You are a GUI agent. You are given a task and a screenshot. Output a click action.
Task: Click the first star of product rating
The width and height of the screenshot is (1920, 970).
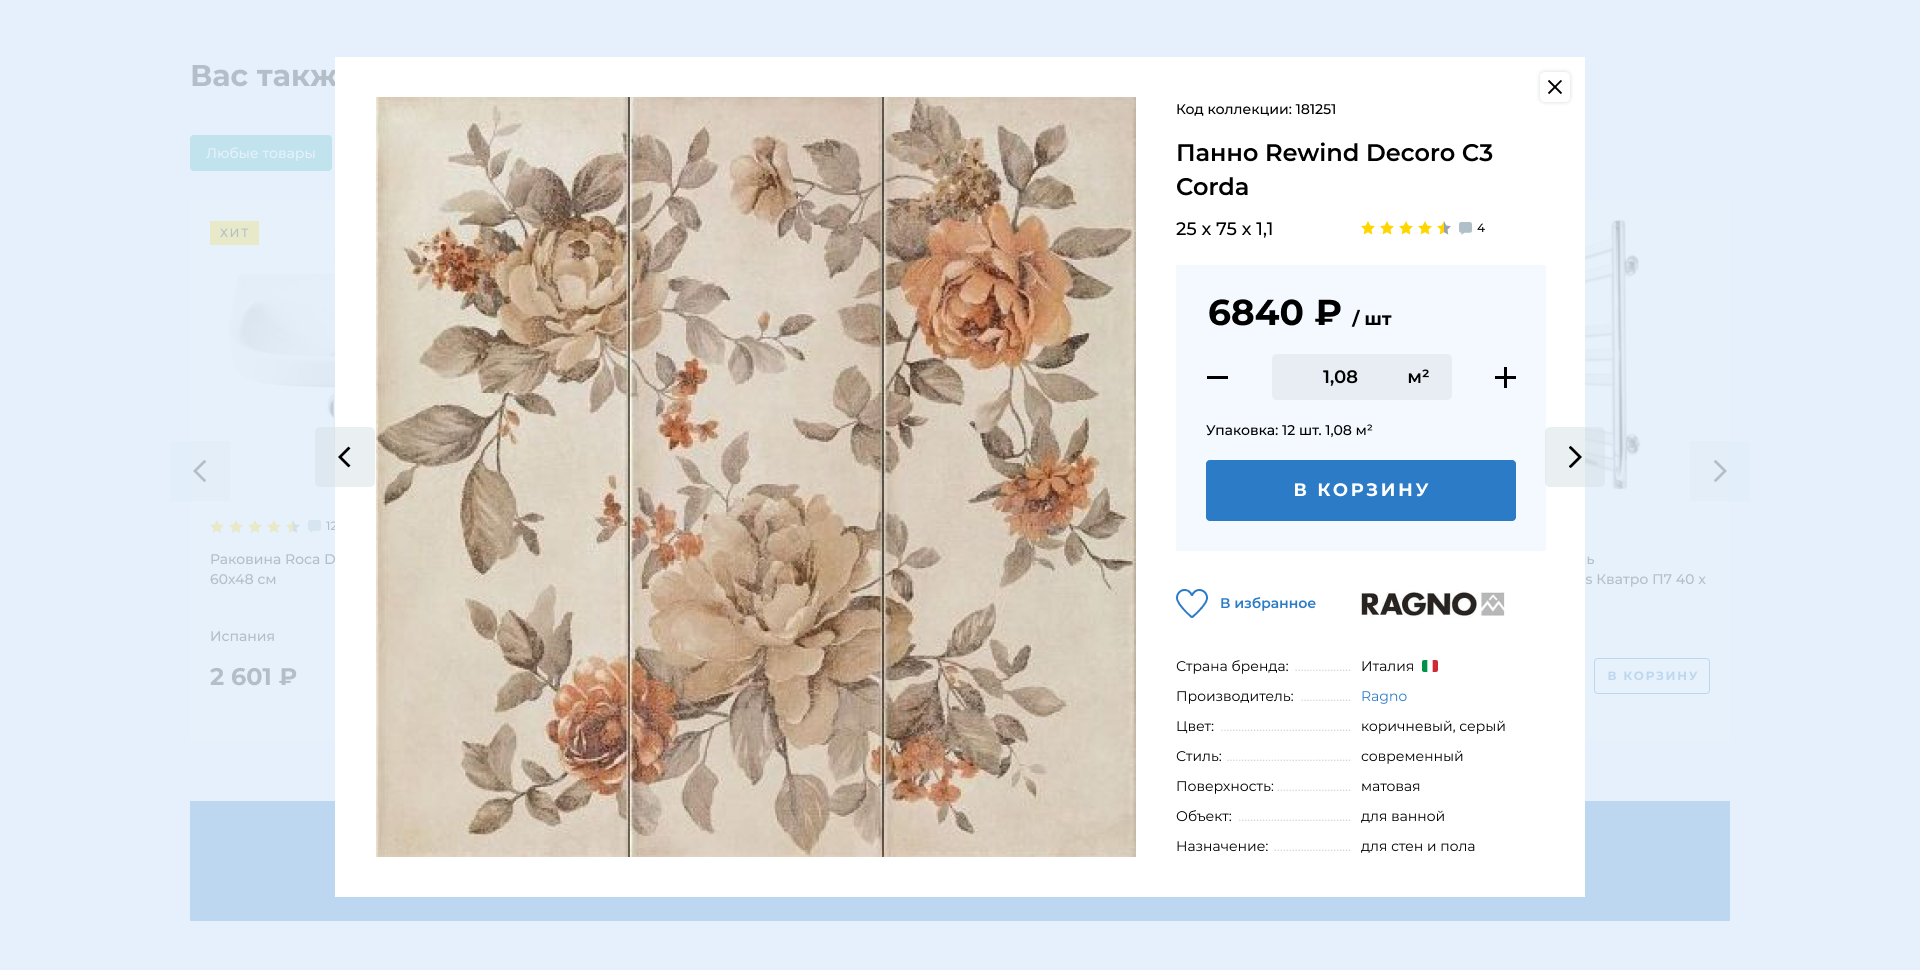coord(1367,228)
